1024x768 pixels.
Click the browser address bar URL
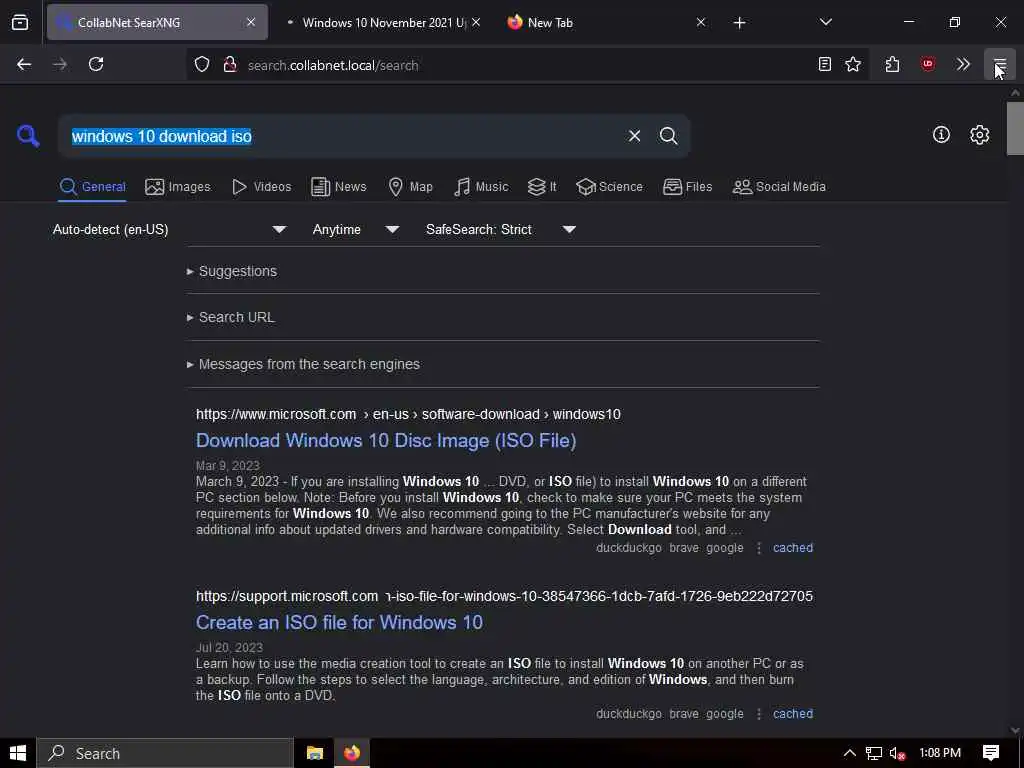[333, 65]
